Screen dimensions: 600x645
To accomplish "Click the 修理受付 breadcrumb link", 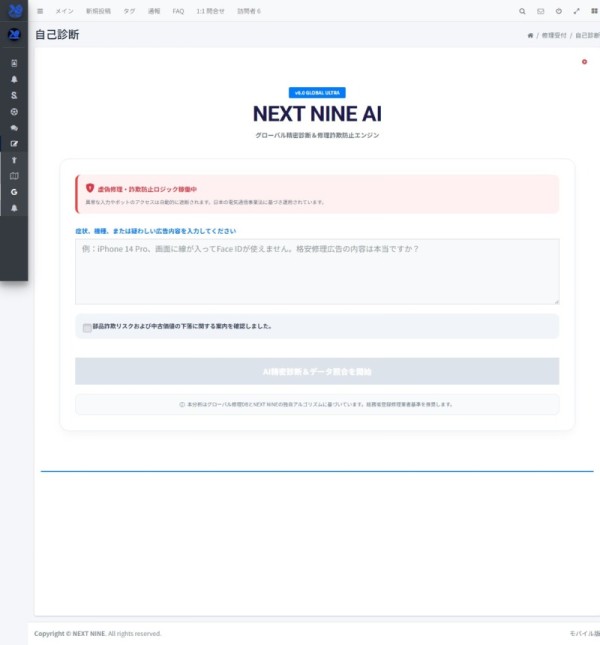I will 554,35.
